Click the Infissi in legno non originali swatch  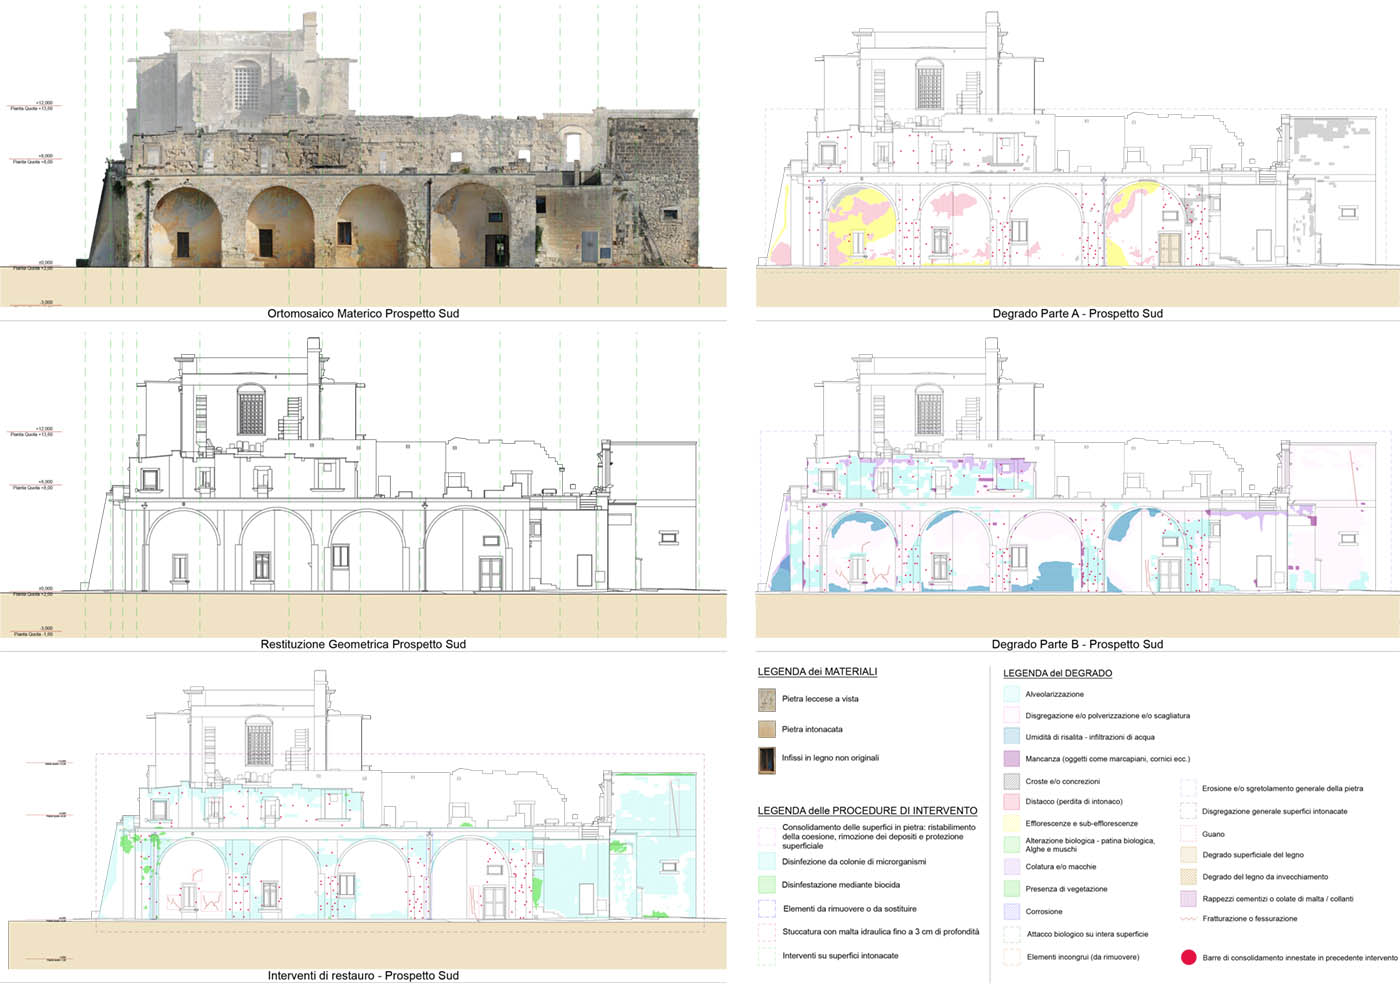click(x=767, y=760)
